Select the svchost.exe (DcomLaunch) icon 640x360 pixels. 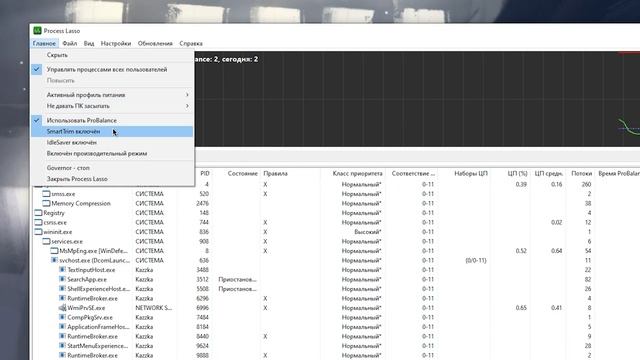[x=54, y=260]
